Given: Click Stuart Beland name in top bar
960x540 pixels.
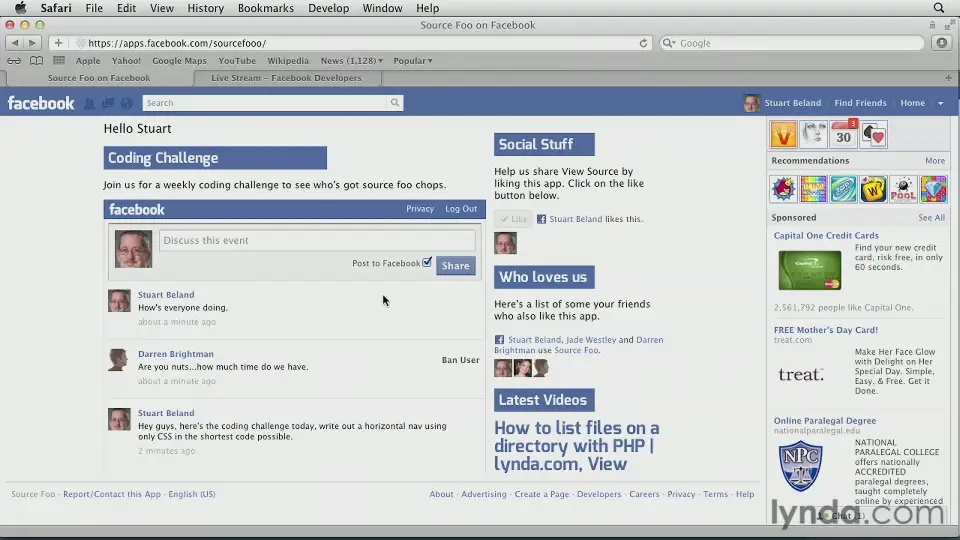Looking at the screenshot, I should (792, 103).
